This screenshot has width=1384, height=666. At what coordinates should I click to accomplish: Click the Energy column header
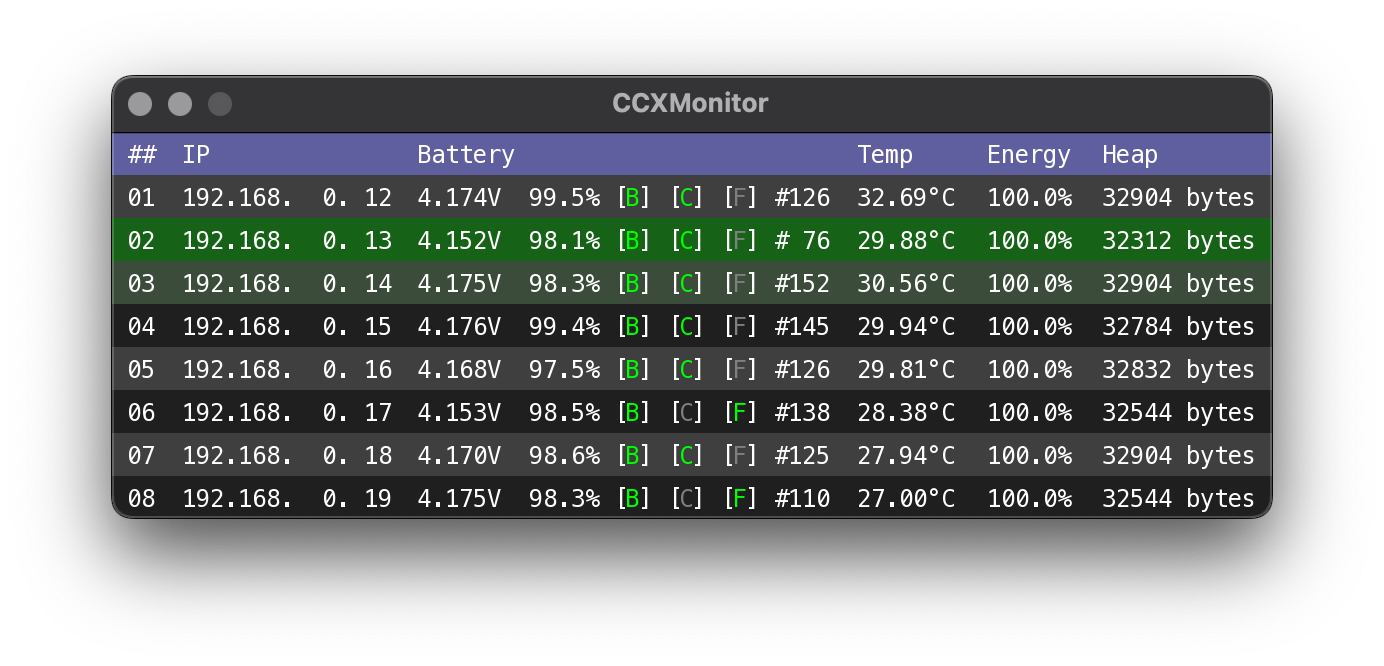pos(1028,155)
